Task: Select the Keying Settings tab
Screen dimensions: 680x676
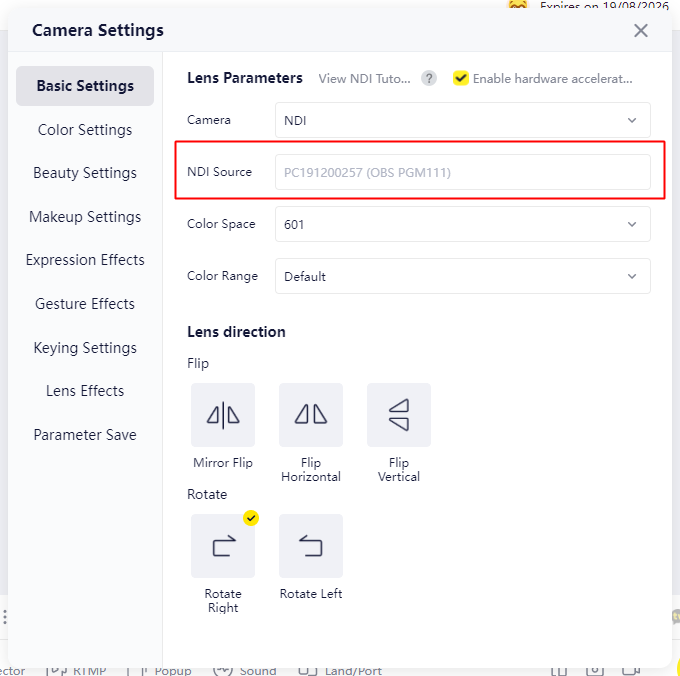Action: [85, 348]
